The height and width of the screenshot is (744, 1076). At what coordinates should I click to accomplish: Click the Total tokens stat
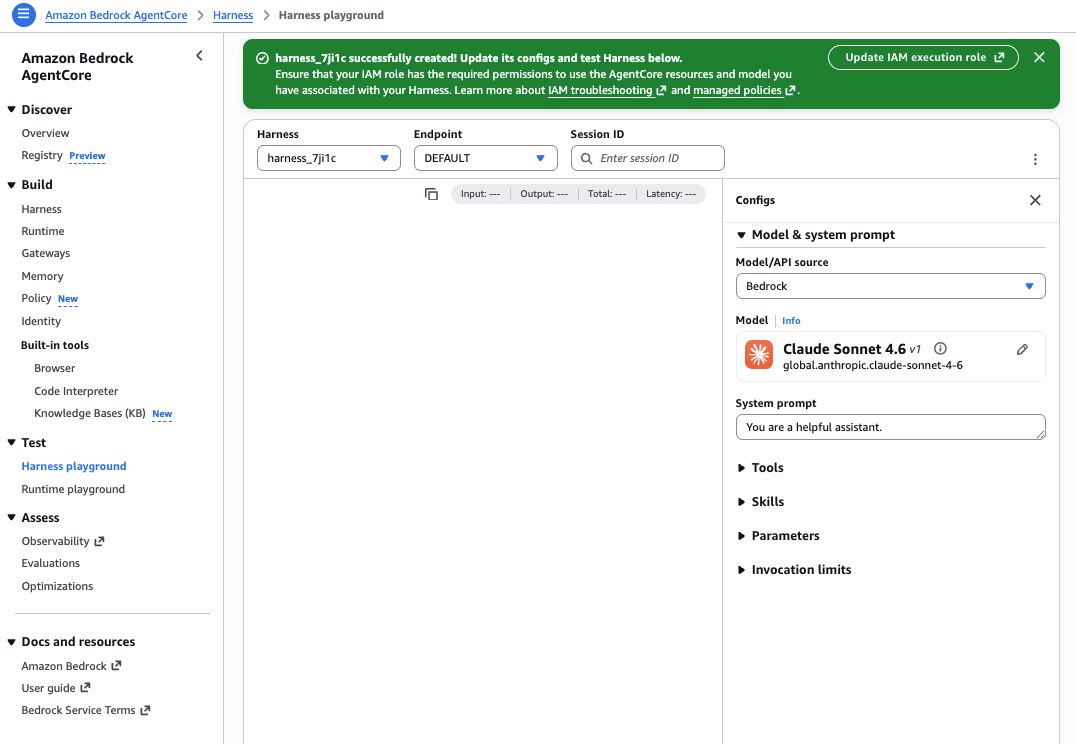click(x=607, y=194)
